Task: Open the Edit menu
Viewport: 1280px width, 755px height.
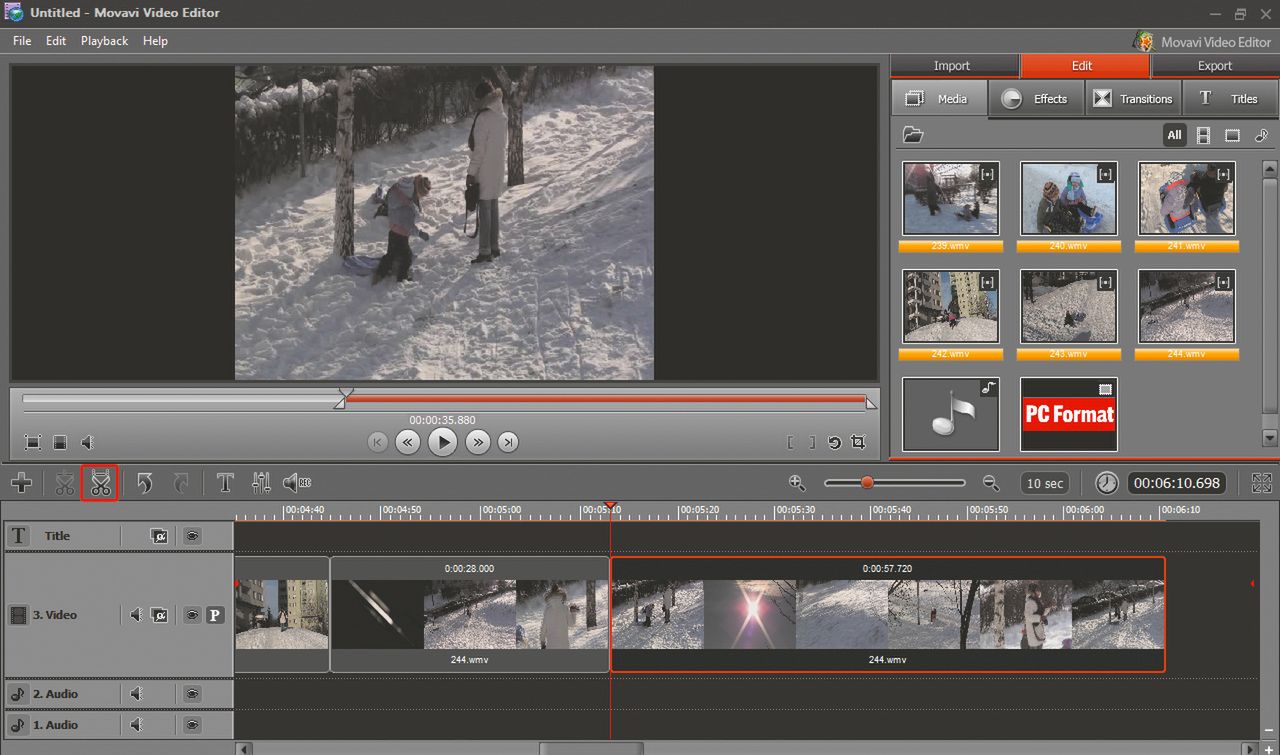Action: click(56, 41)
